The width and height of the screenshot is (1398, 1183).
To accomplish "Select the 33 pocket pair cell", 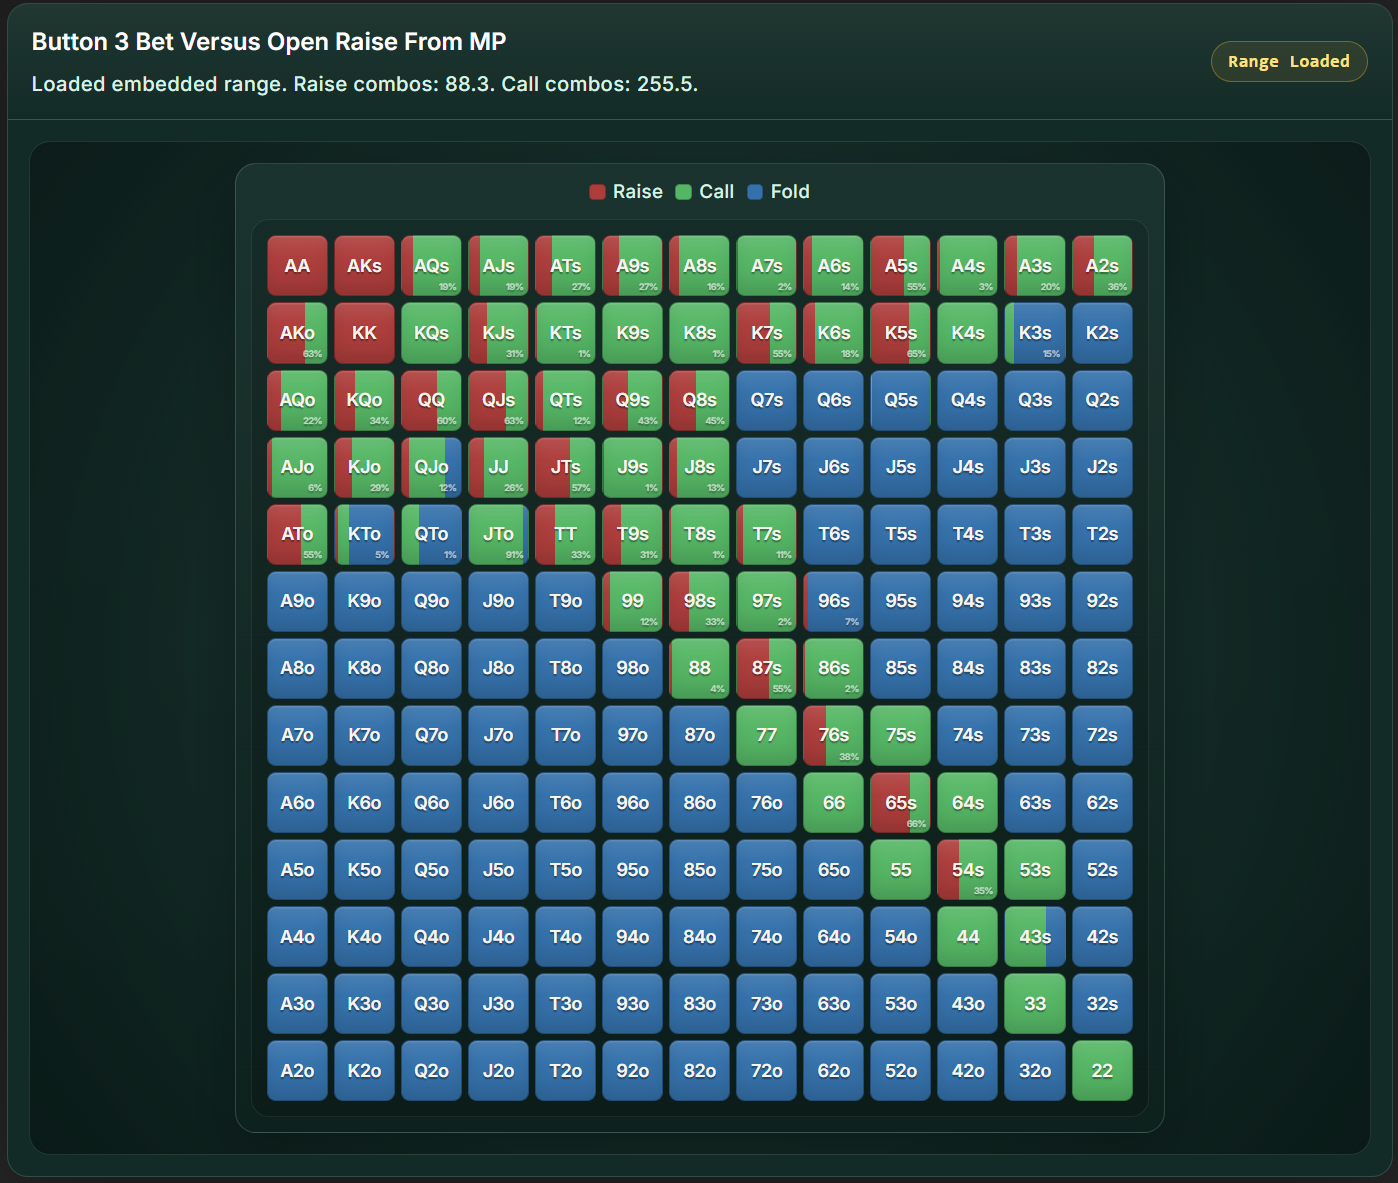I will [1035, 1004].
